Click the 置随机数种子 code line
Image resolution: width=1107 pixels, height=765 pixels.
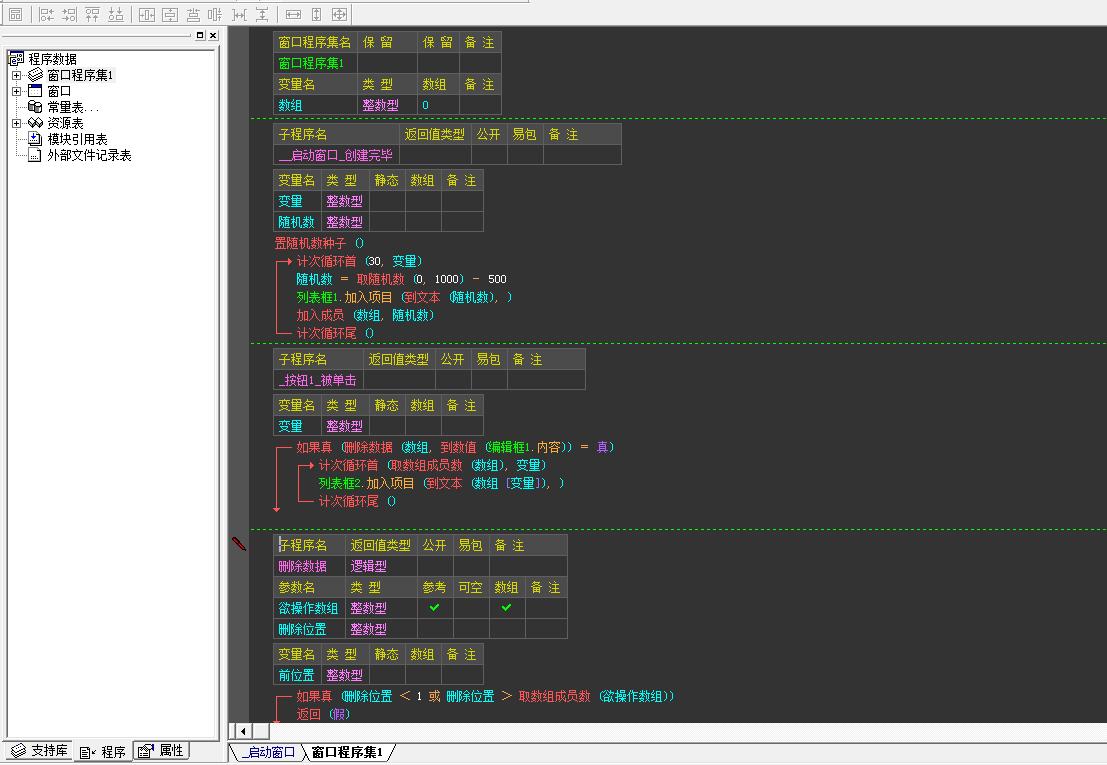pos(319,243)
